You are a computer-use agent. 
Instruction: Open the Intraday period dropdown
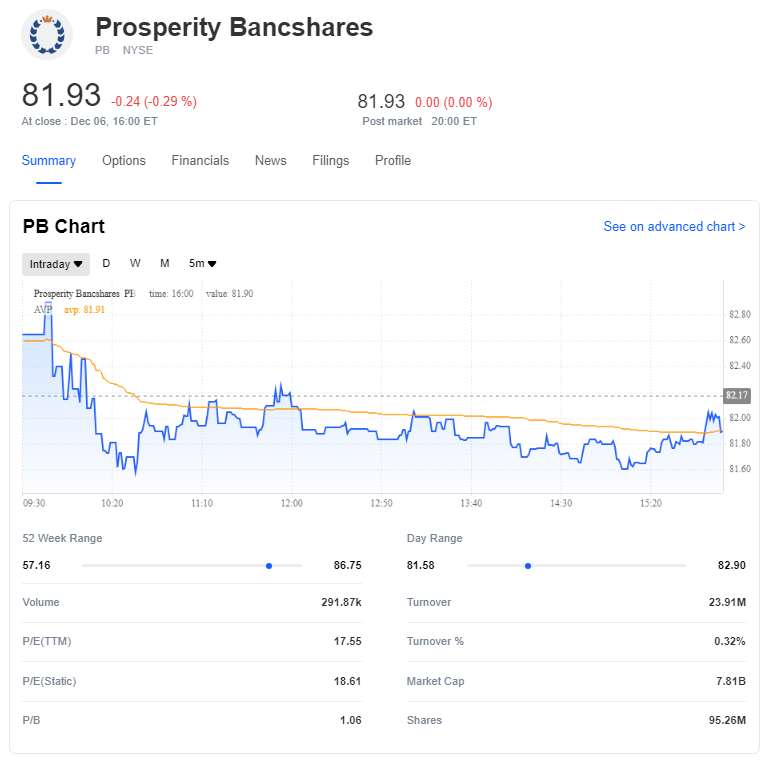pyautogui.click(x=56, y=264)
